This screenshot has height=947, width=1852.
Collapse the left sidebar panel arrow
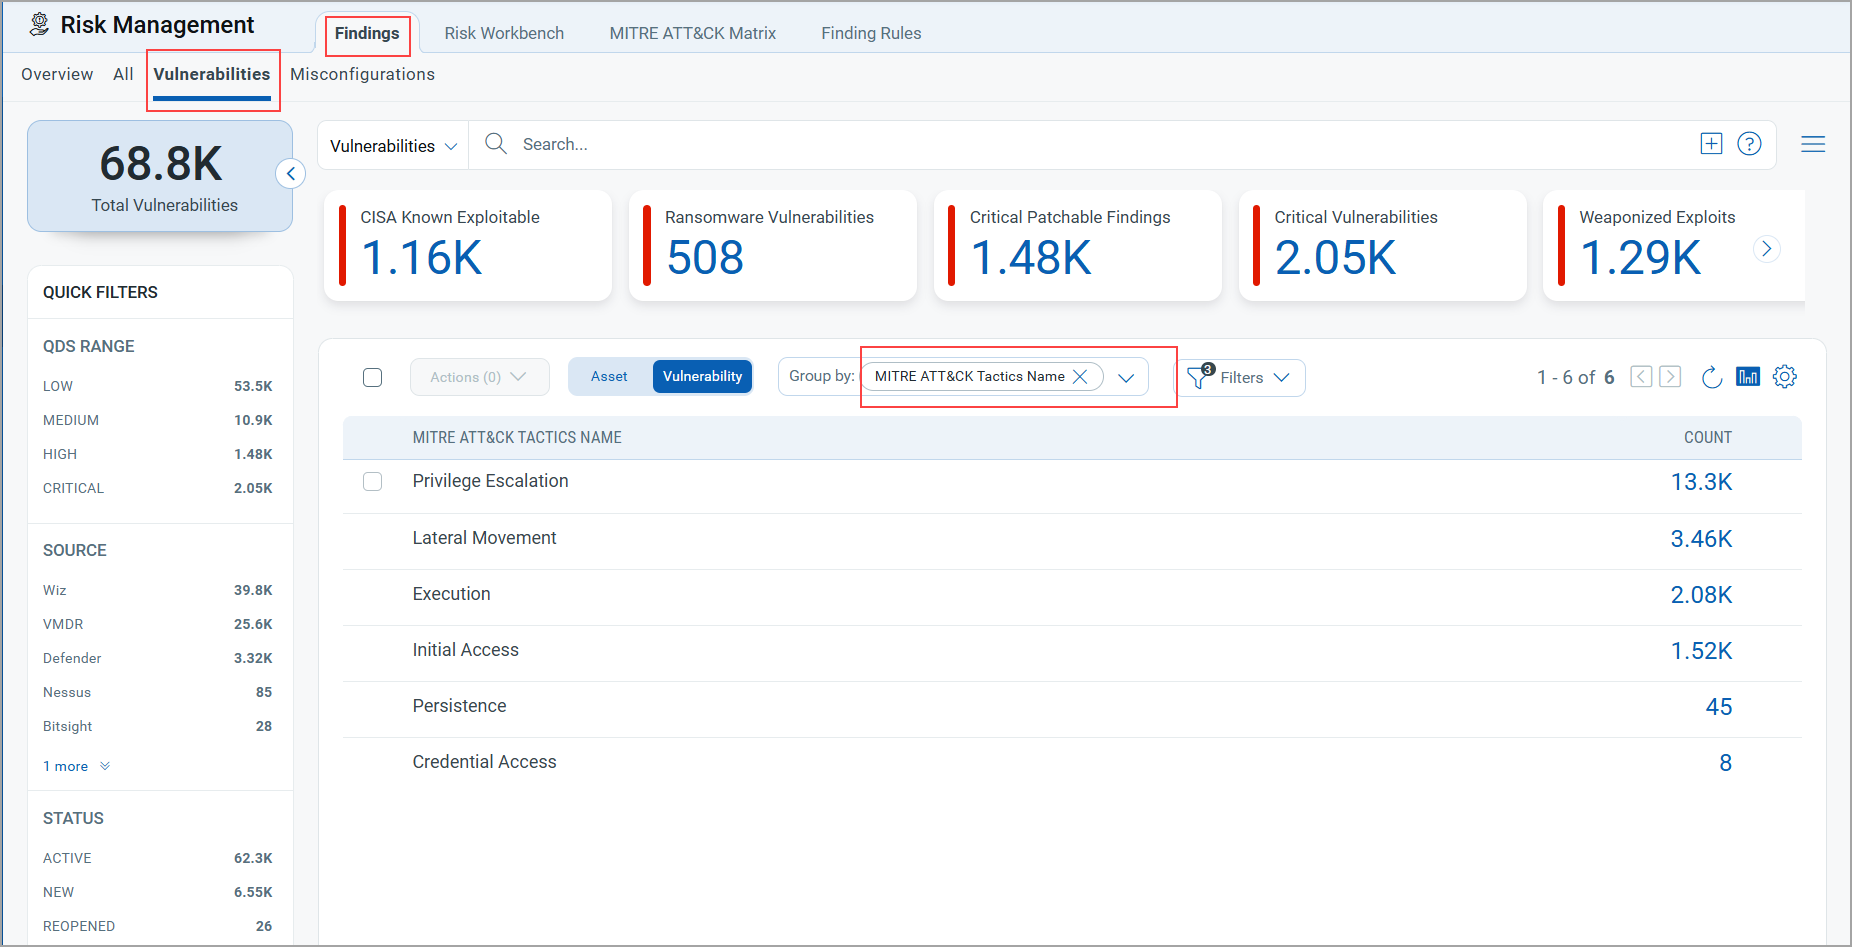[290, 174]
